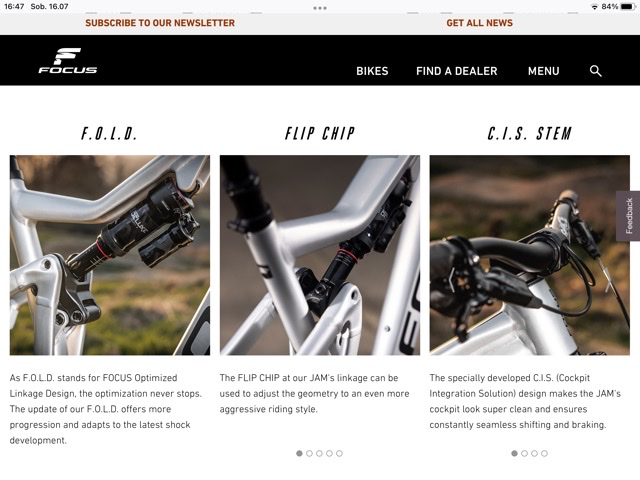Click the FOCUS logo in the header
Viewport: 640px width, 480px height.
coord(68,60)
